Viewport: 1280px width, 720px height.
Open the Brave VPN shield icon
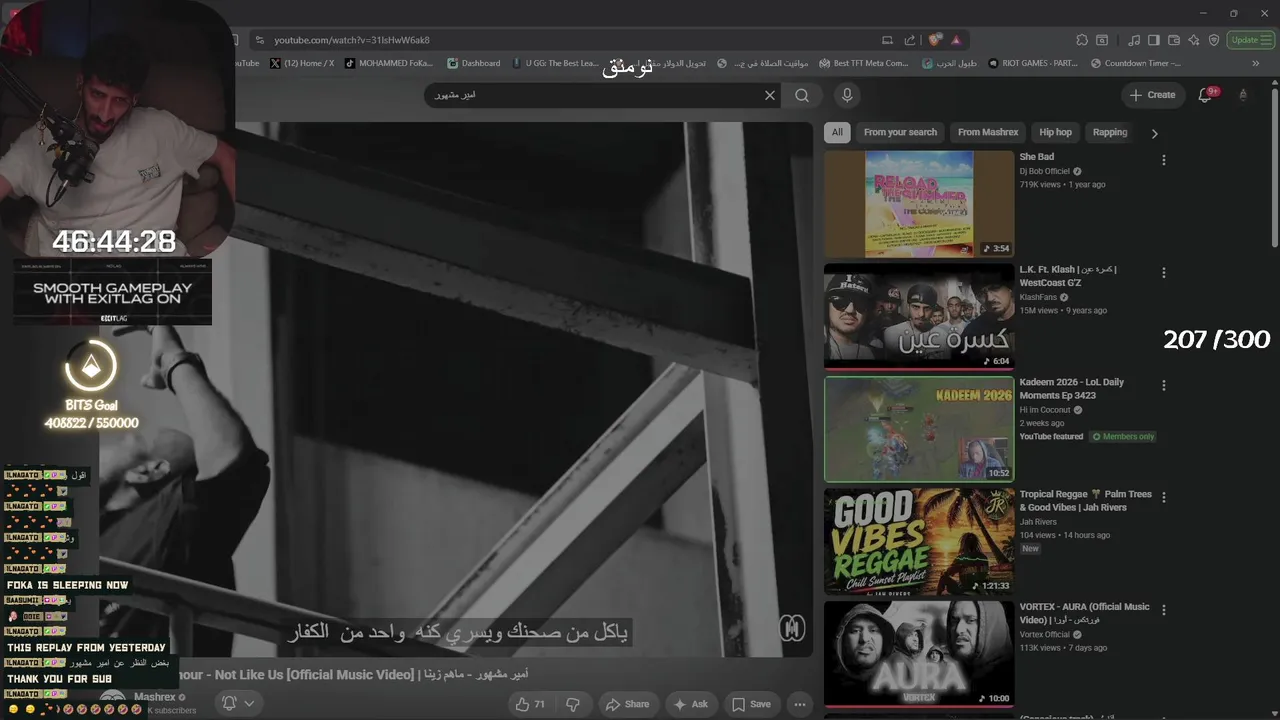(x=1214, y=40)
